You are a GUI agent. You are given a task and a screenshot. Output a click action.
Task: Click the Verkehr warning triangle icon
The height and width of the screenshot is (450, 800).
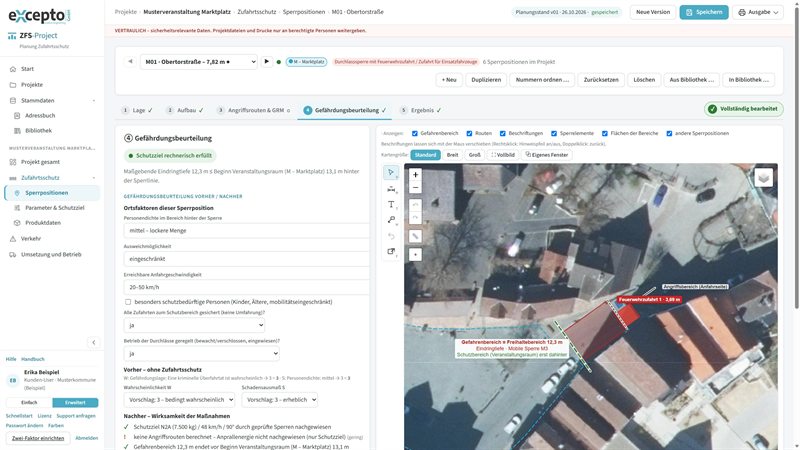pos(13,239)
